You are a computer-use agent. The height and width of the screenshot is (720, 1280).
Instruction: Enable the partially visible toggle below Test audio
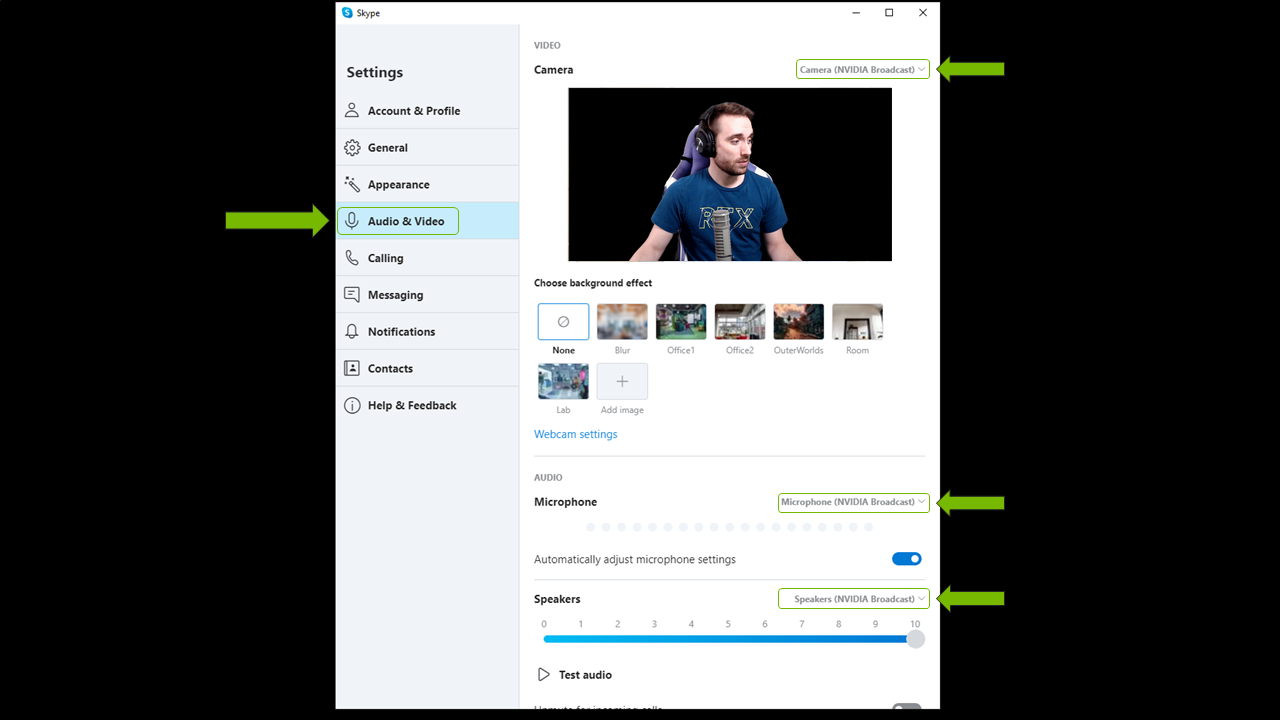906,708
